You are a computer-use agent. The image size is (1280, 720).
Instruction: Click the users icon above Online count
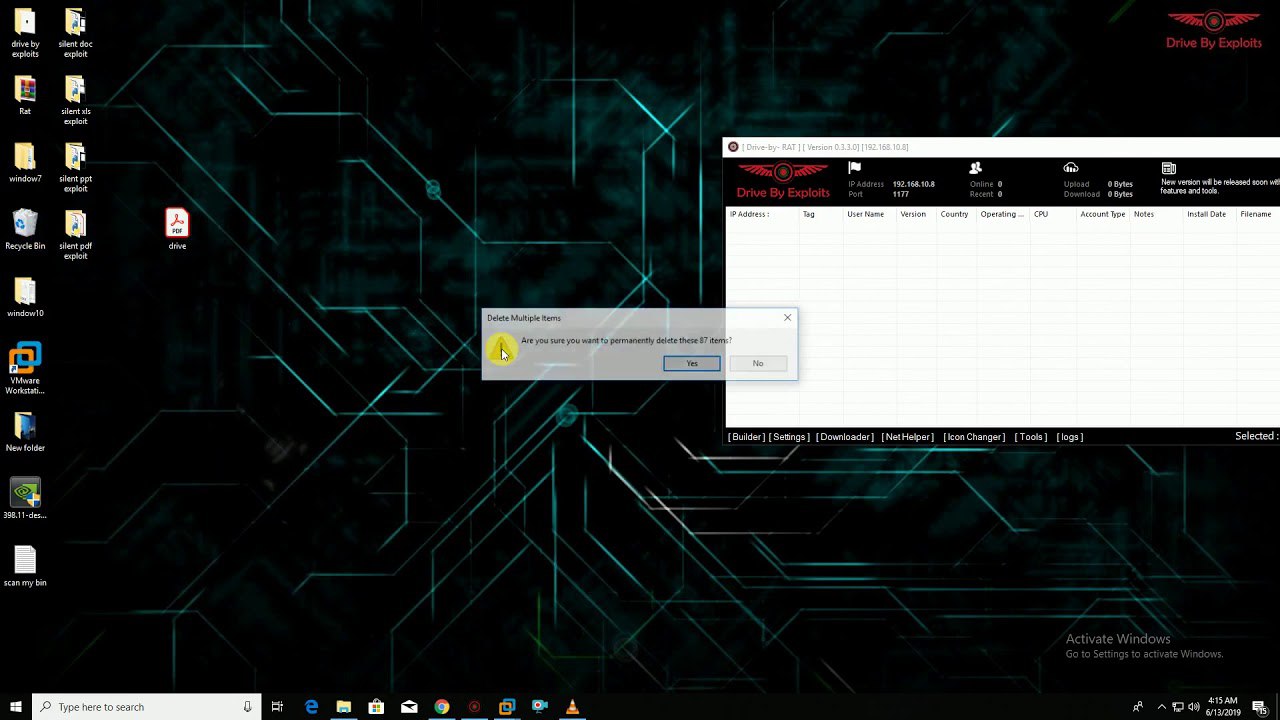coord(976,168)
